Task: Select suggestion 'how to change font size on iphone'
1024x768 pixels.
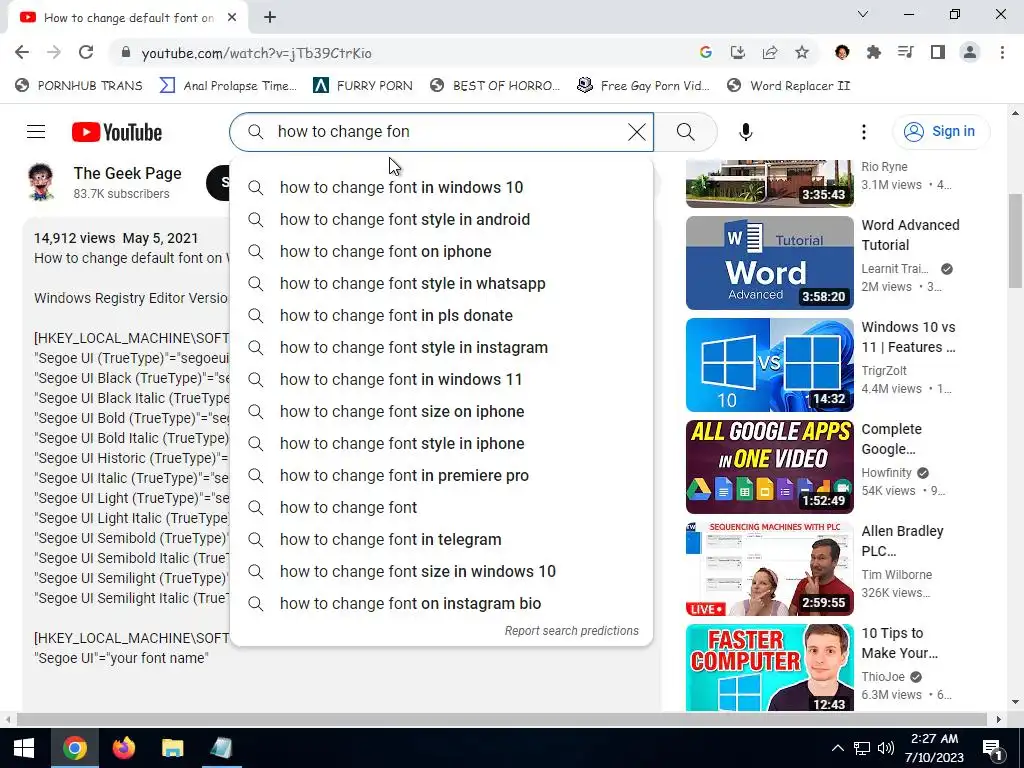Action: point(441,411)
